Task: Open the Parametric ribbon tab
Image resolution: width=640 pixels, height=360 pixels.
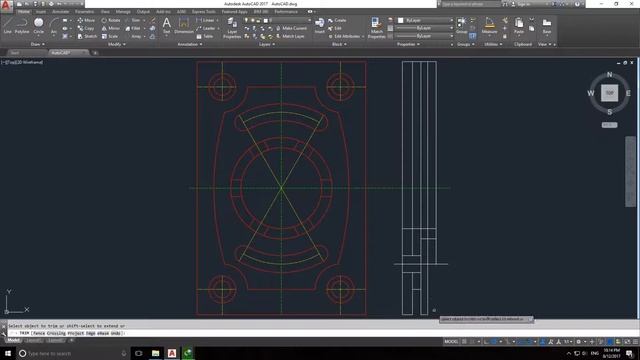Action: point(84,12)
